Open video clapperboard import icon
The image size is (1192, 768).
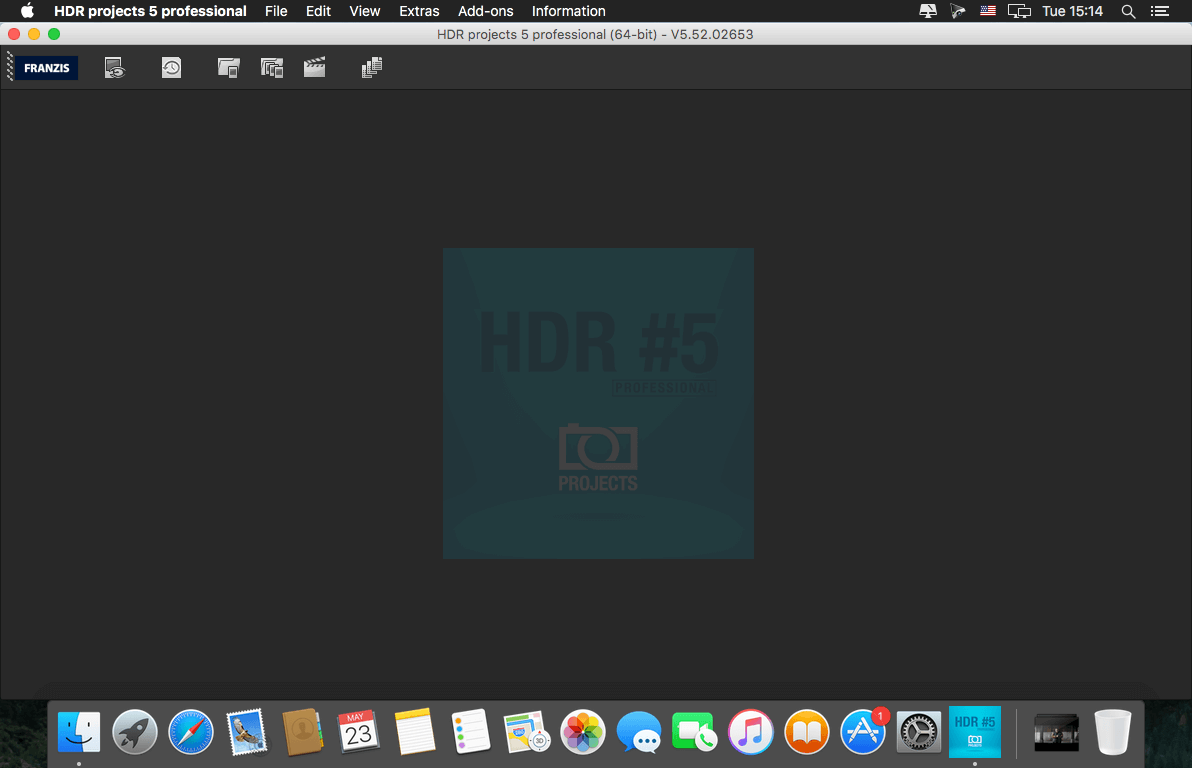click(x=315, y=68)
